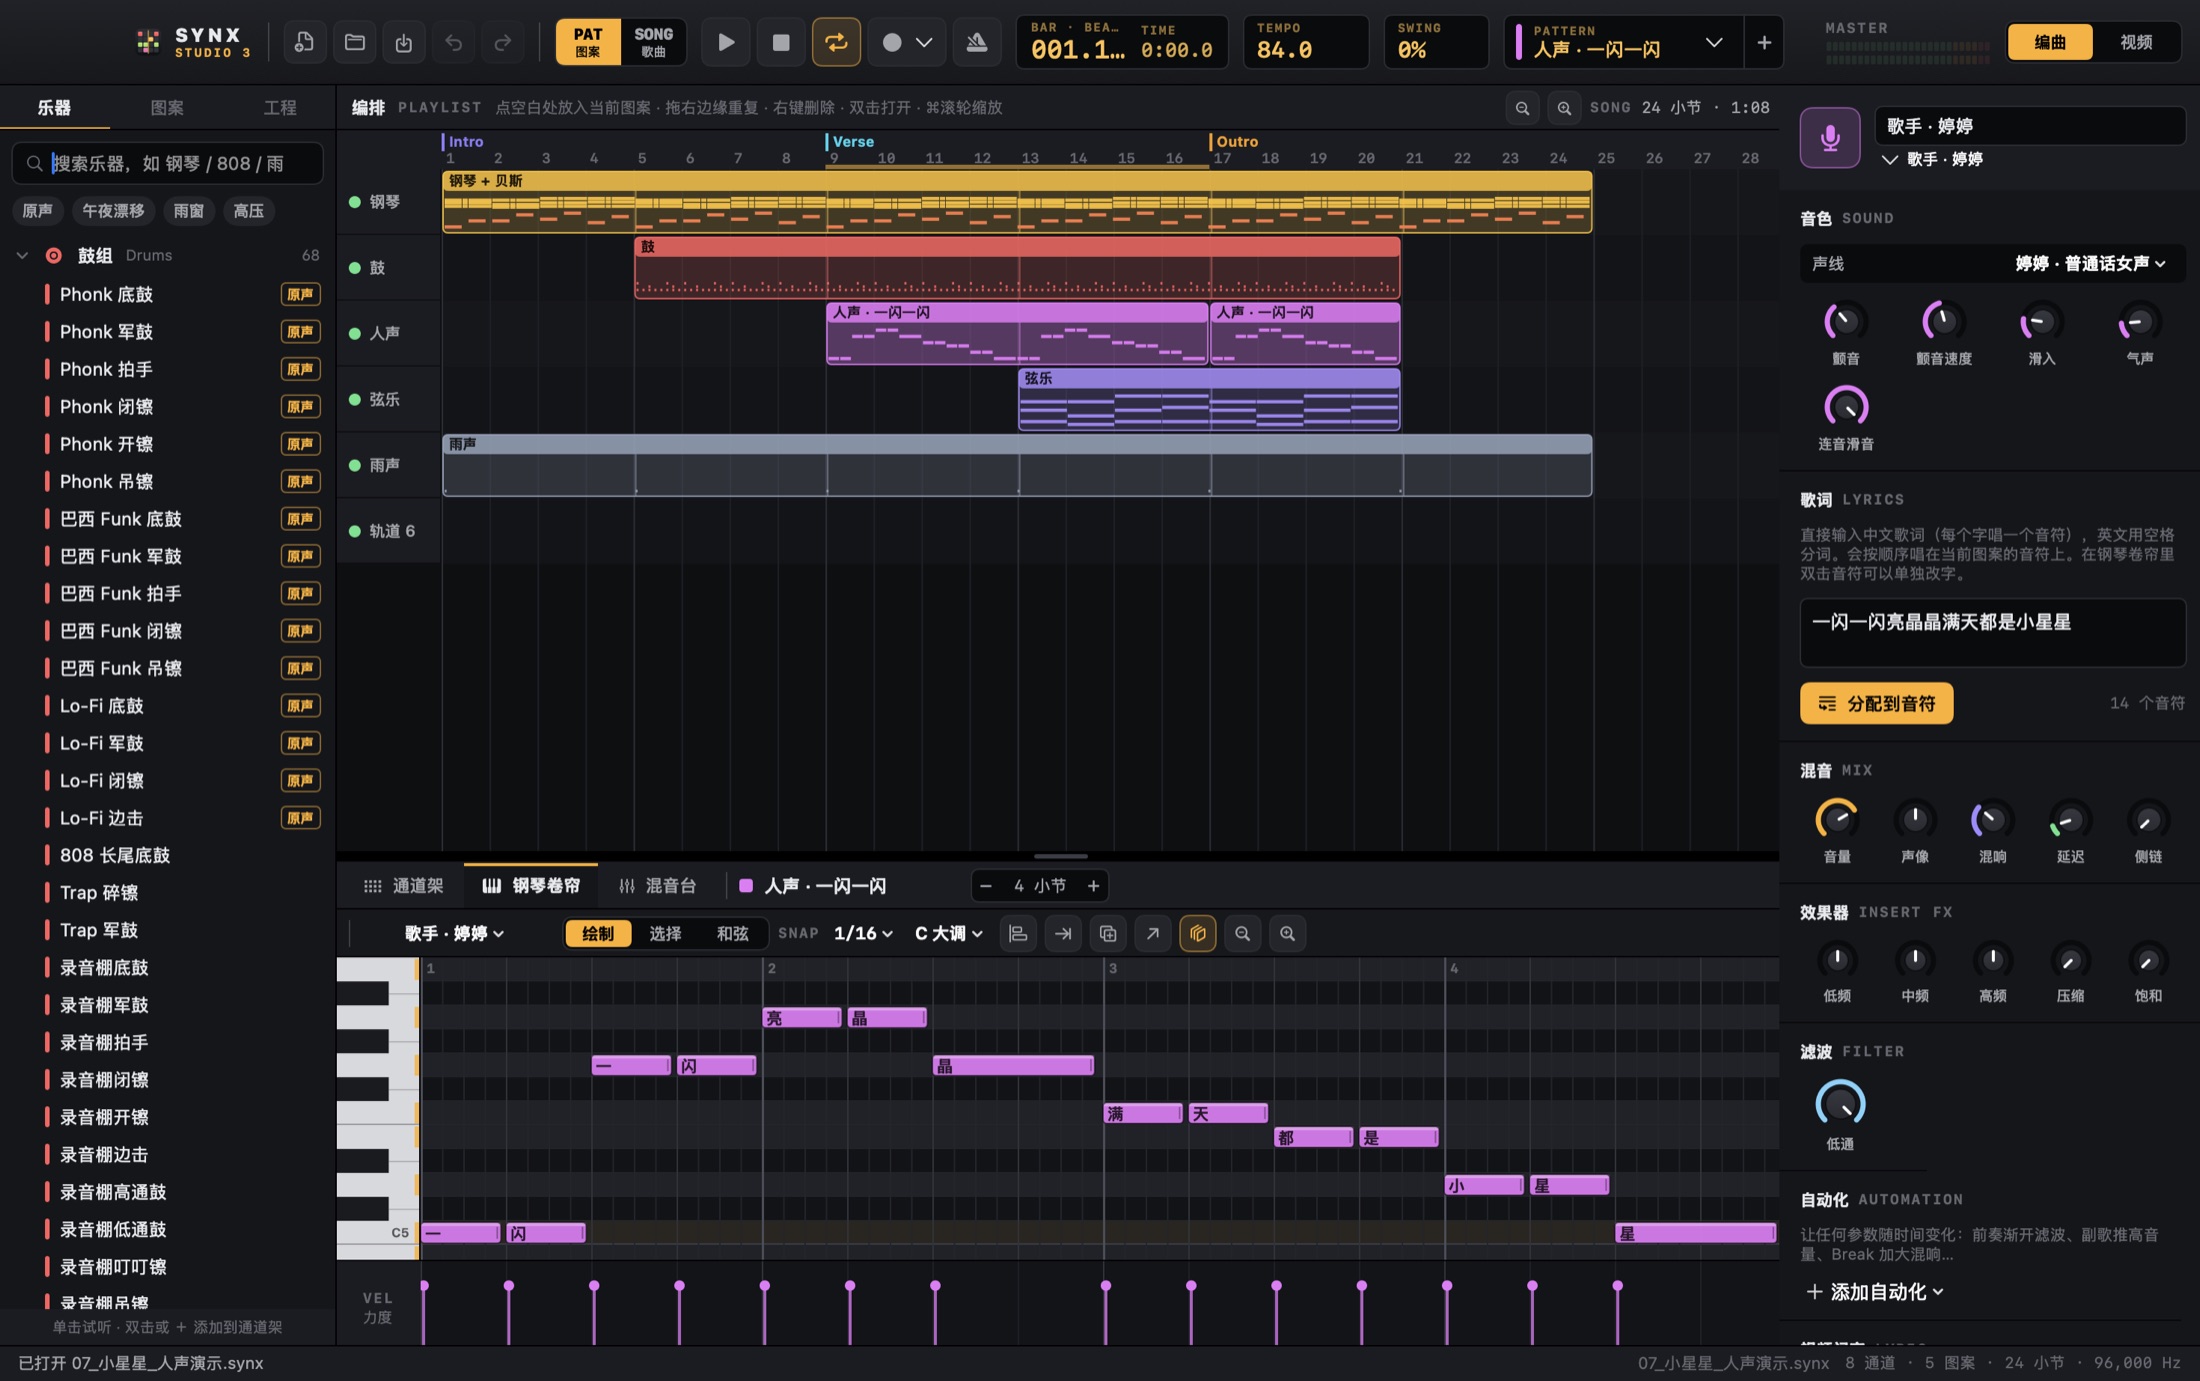Click 添加自动化 button
Viewport: 2200px width, 1381px height.
pyautogui.click(x=1874, y=1291)
